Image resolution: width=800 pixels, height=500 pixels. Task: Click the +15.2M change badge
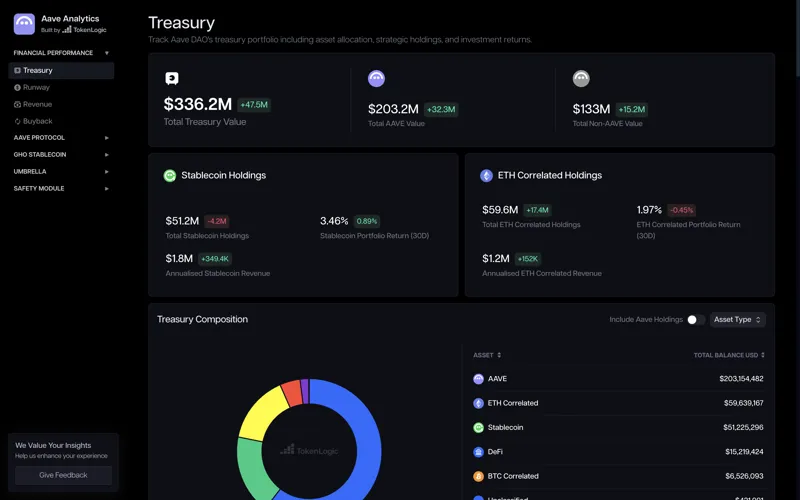632,110
